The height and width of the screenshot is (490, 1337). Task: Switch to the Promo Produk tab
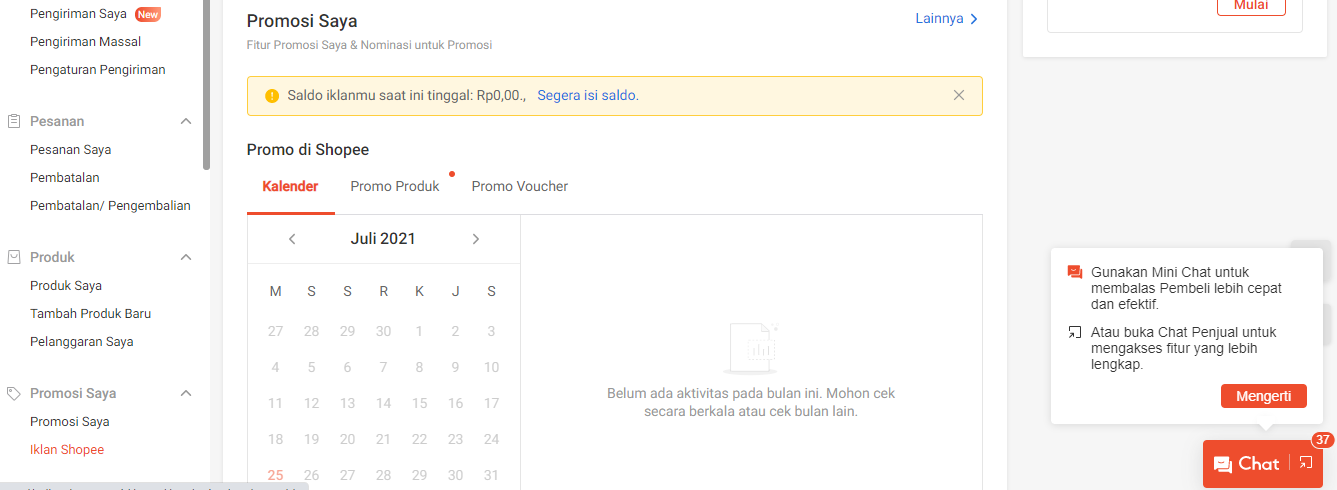point(395,186)
